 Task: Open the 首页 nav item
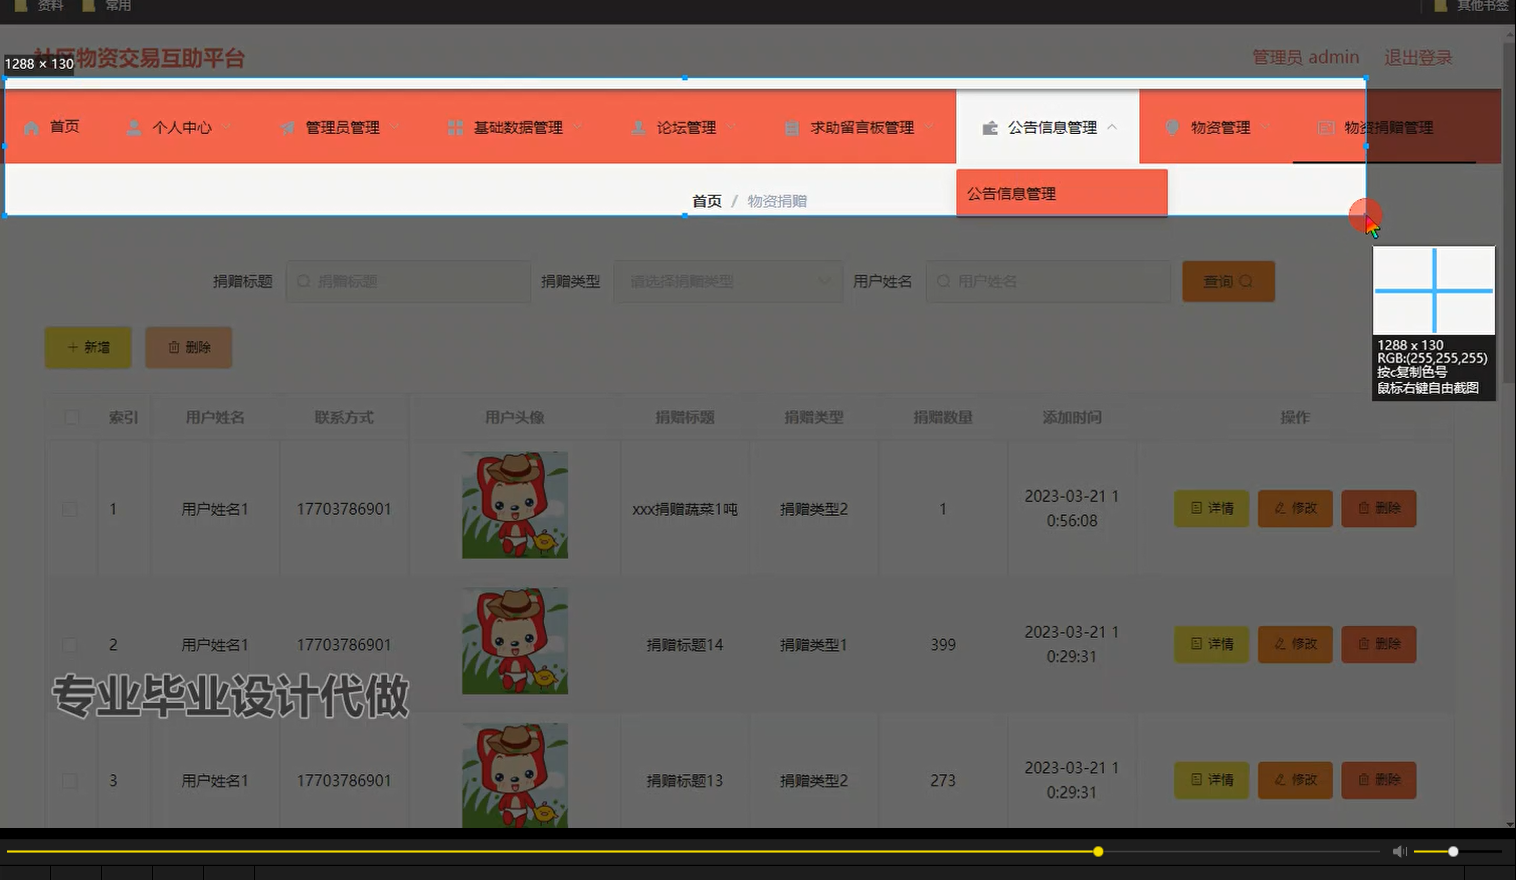pos(52,127)
